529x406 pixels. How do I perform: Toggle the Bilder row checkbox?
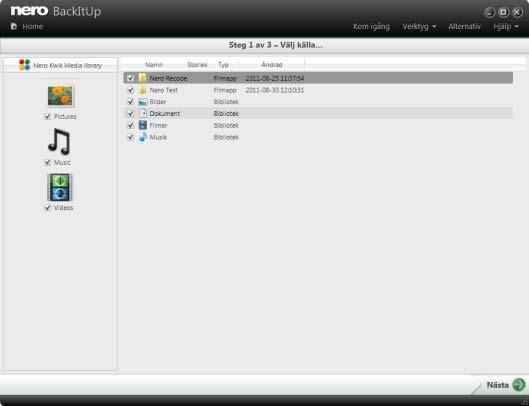(131, 102)
